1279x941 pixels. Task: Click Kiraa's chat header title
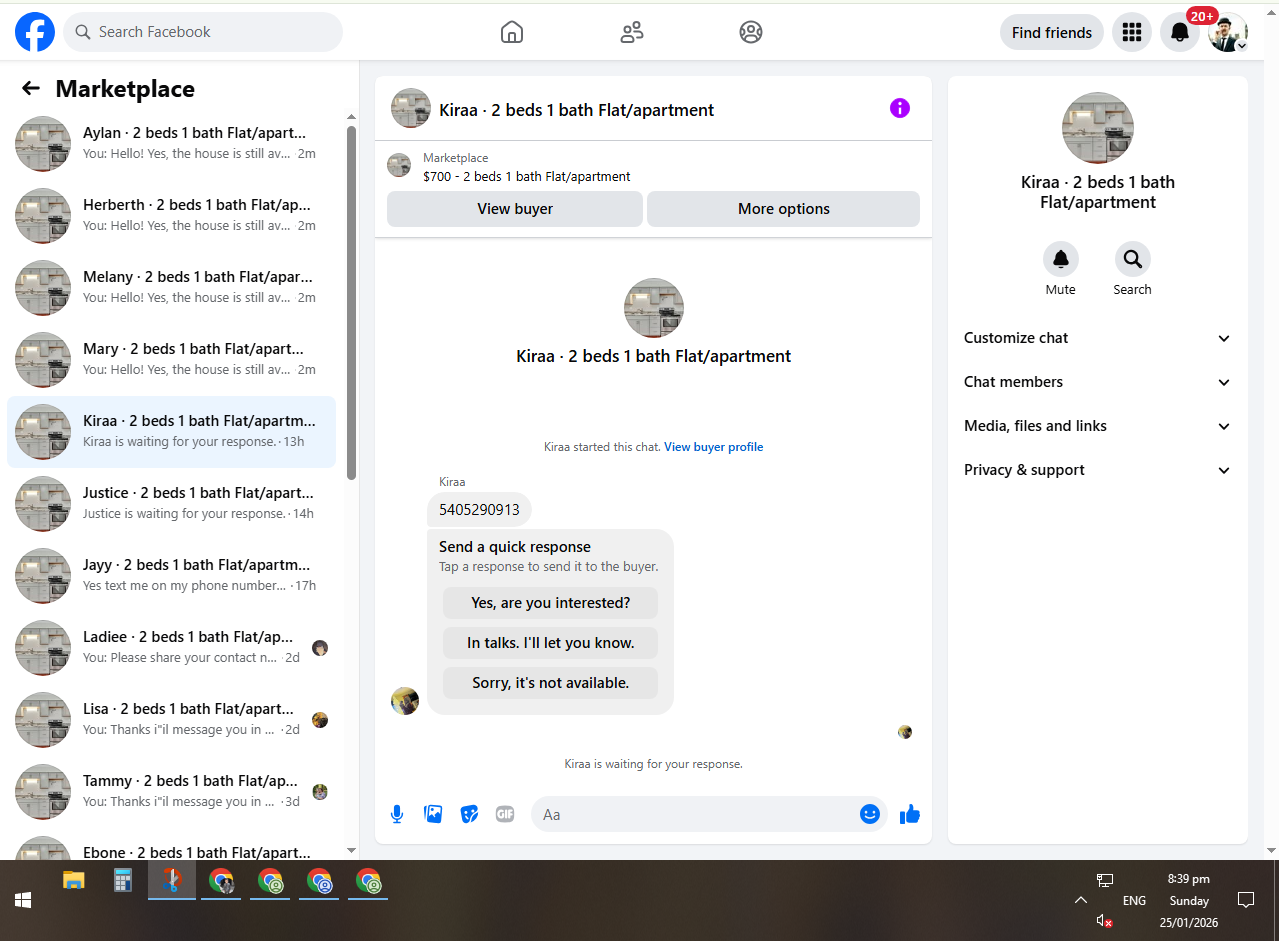(x=577, y=110)
